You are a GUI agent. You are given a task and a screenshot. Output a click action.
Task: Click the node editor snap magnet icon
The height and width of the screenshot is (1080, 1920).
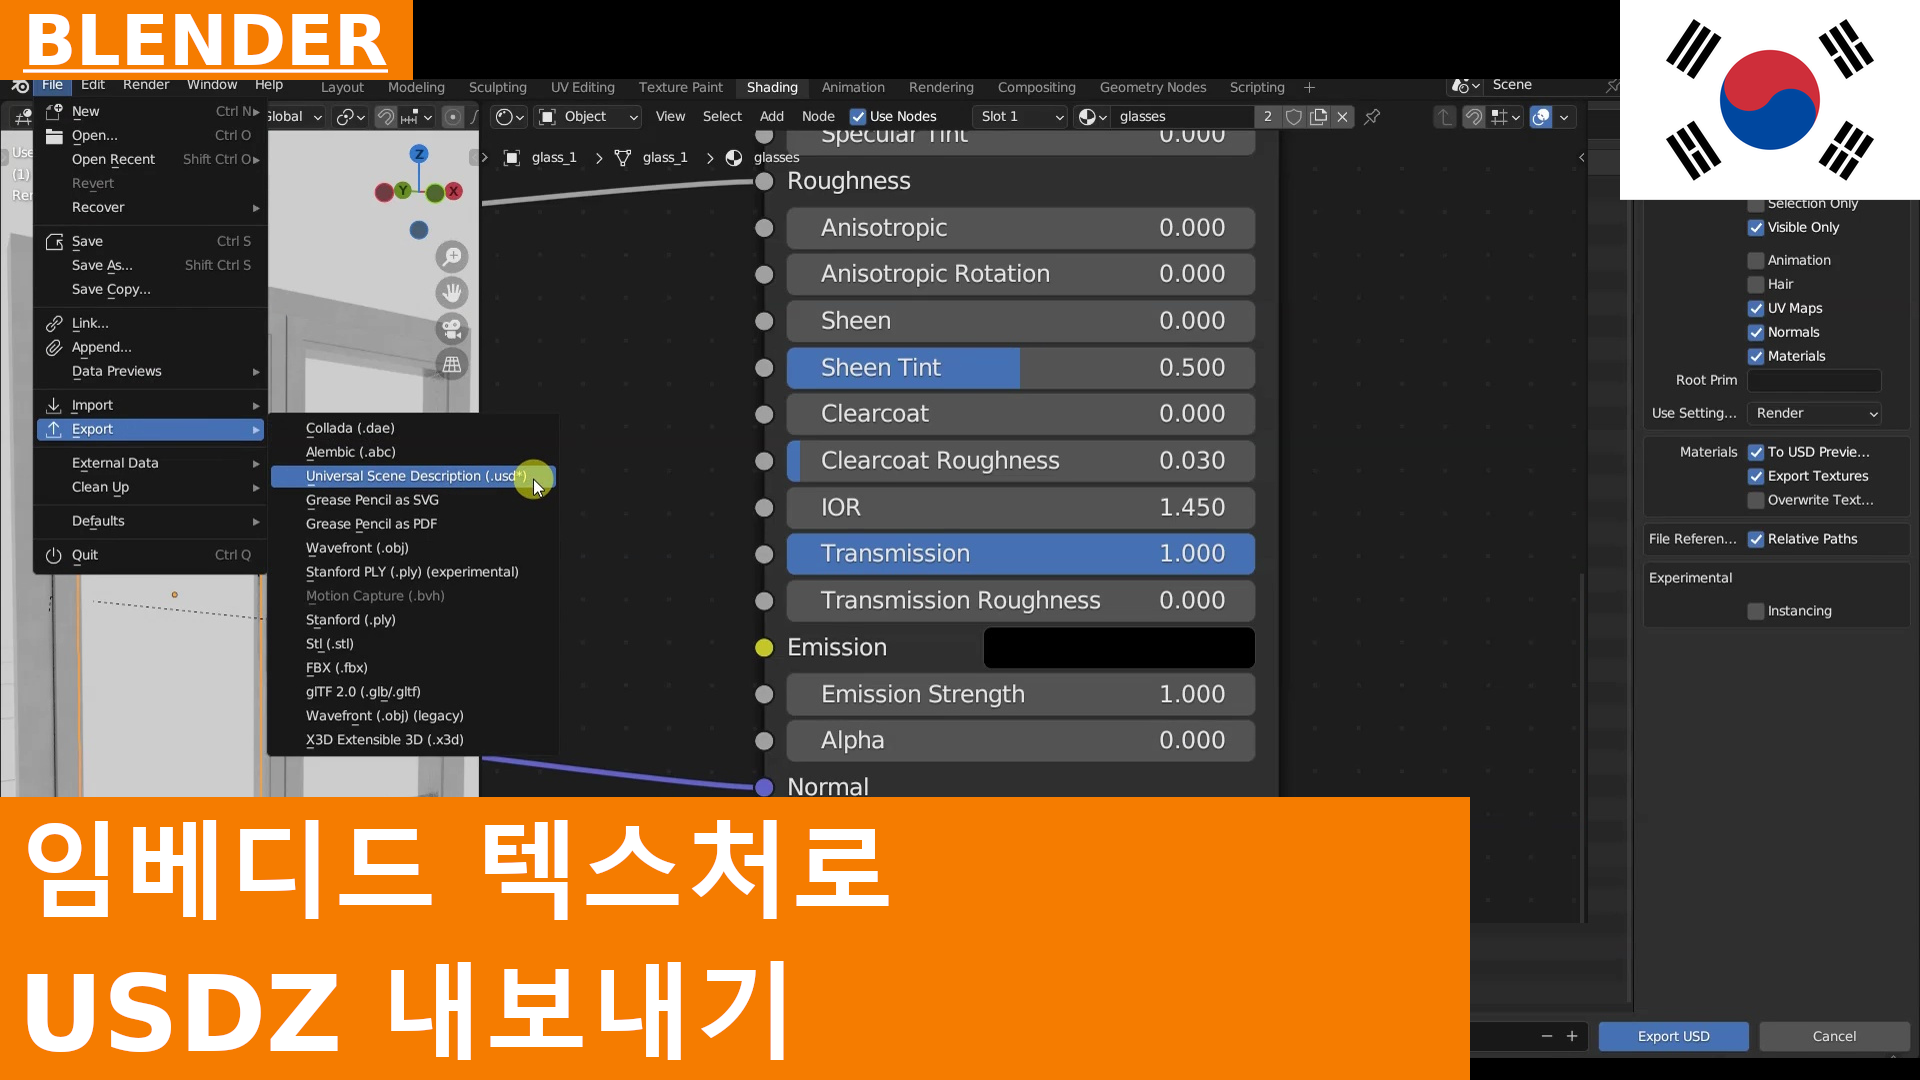(x=1473, y=117)
